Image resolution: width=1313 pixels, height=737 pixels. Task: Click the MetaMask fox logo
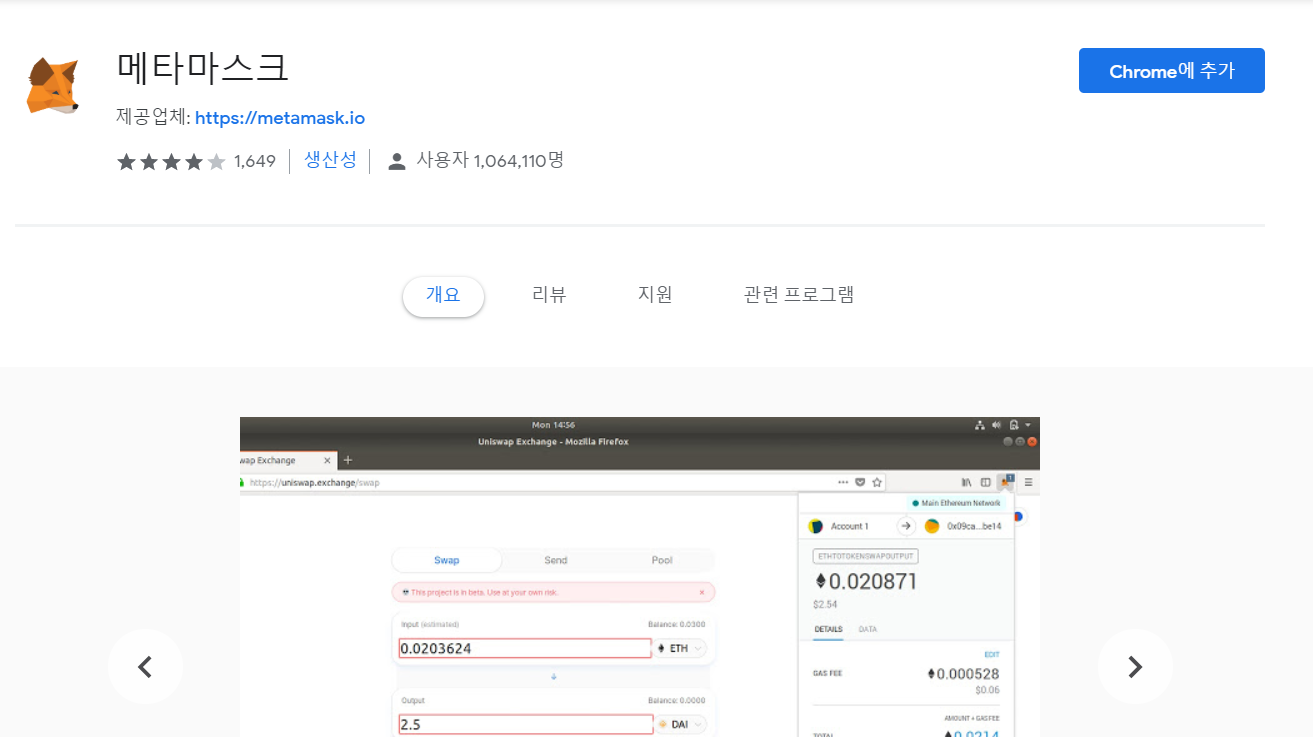(x=53, y=85)
